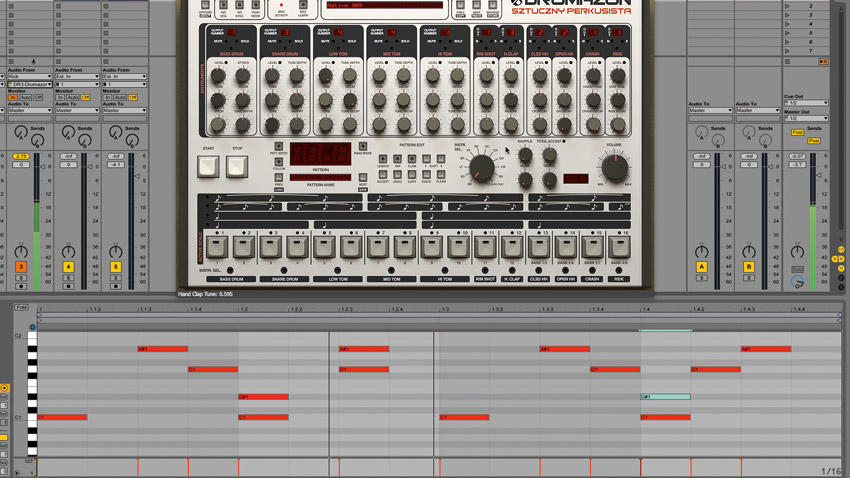Click the Drumazon START button
The width and height of the screenshot is (850, 478).
tap(208, 166)
